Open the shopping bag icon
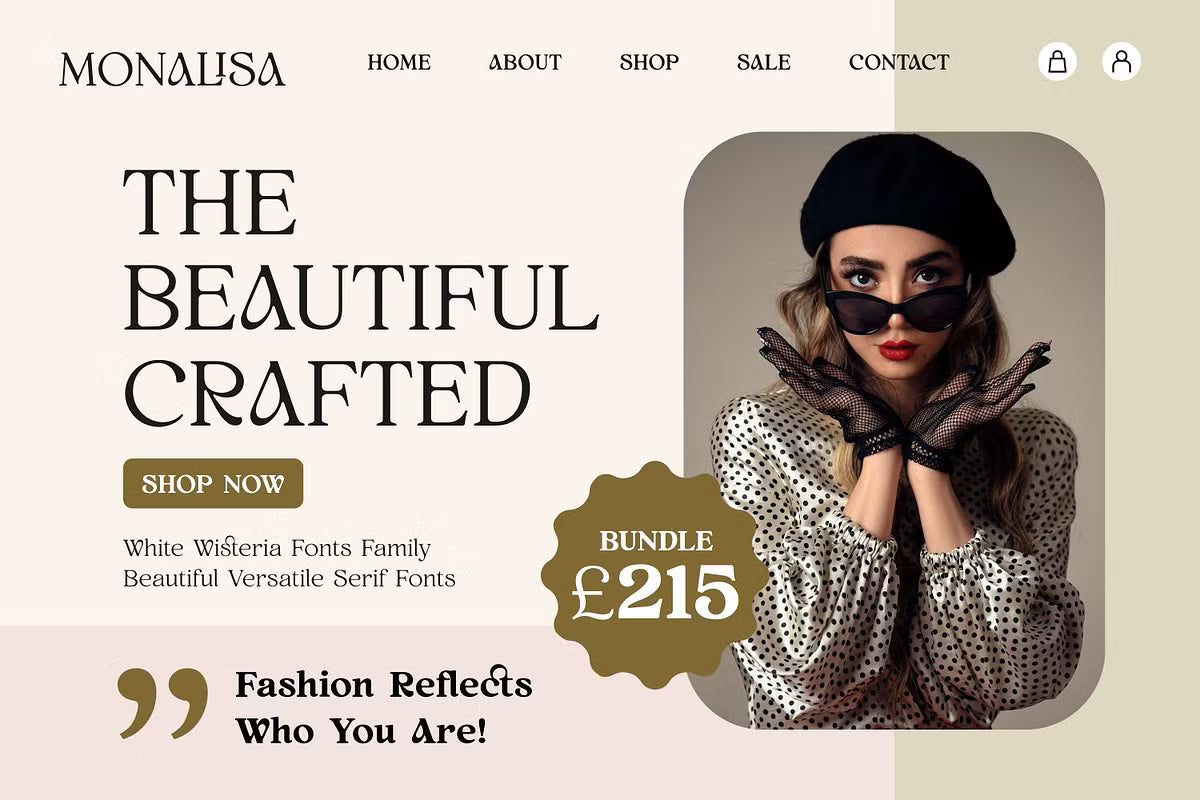The image size is (1200, 800). 1057,62
